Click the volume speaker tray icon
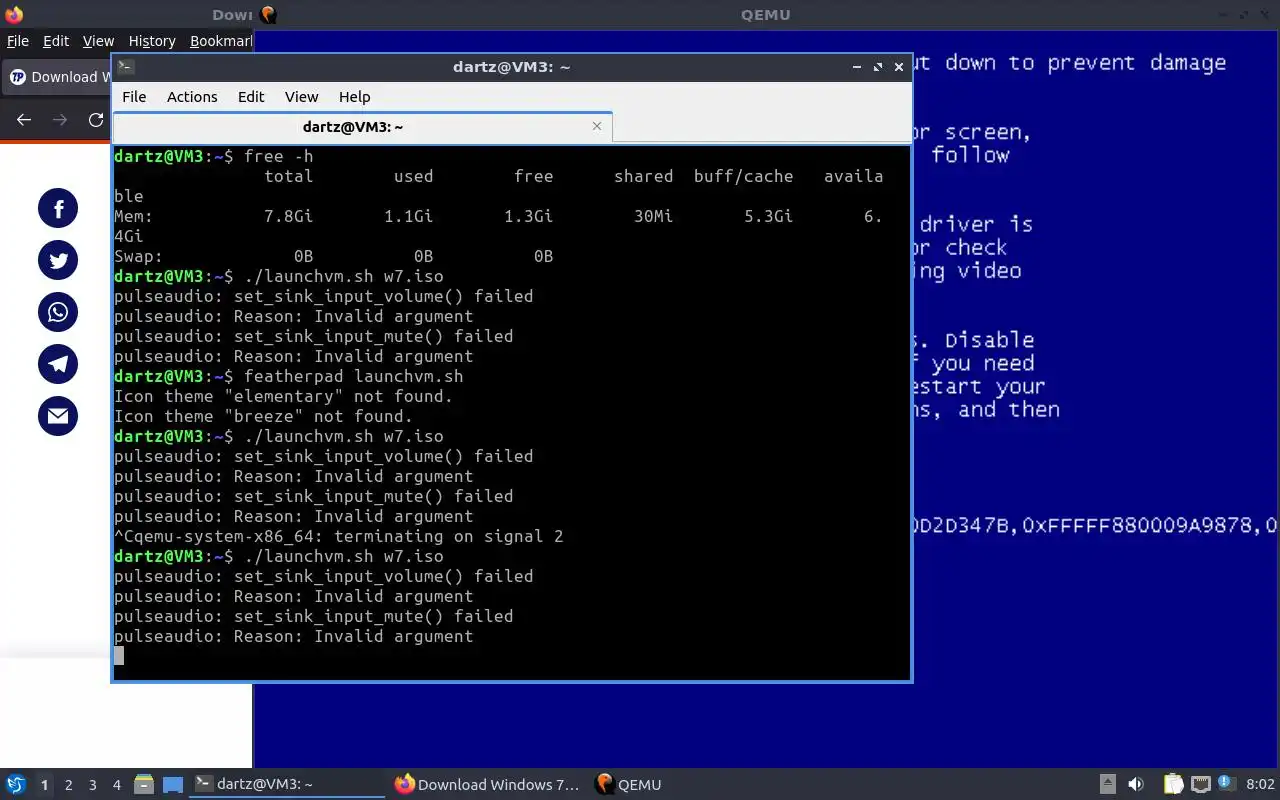 tap(1135, 785)
